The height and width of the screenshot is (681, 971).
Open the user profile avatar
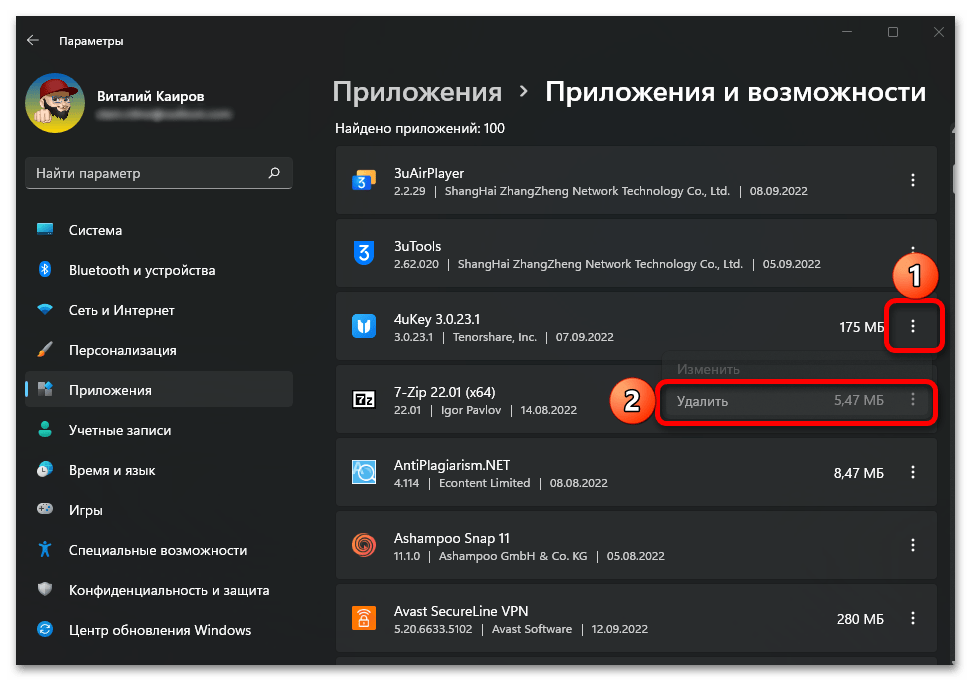tap(54, 103)
